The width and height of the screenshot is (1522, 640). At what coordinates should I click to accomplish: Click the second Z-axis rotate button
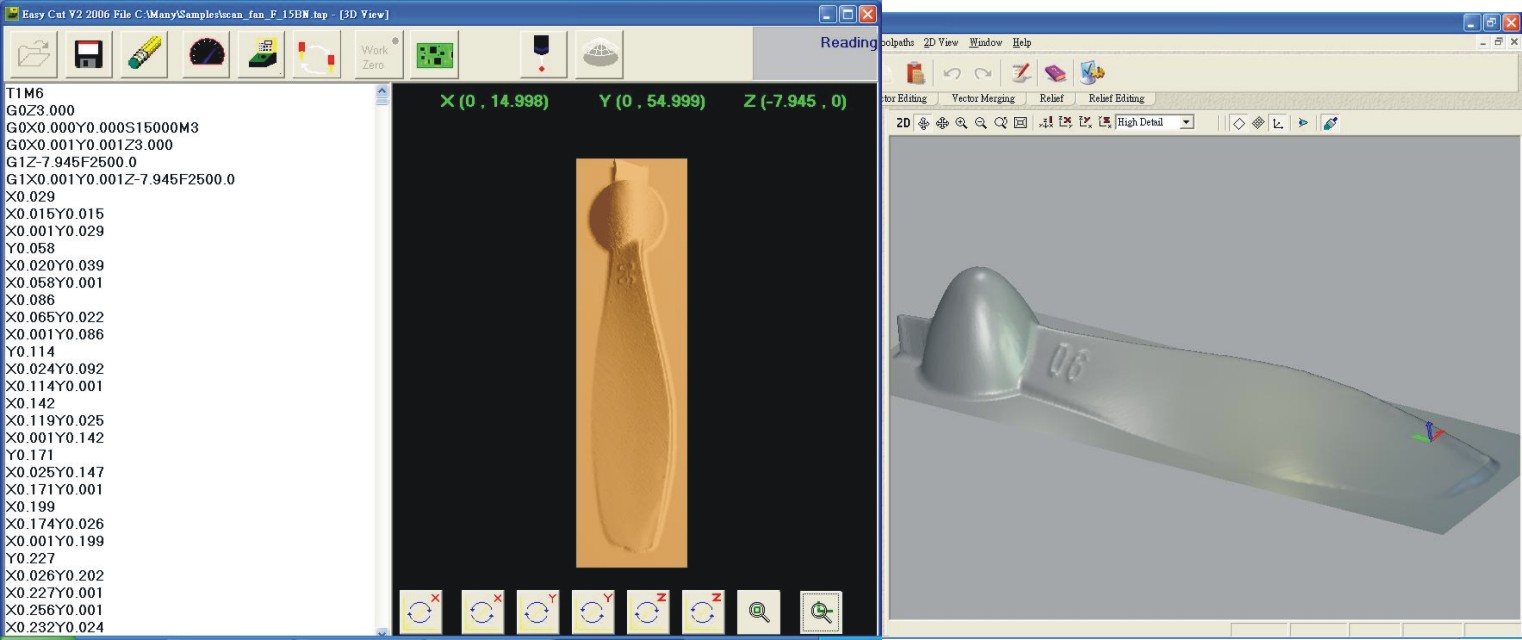[x=703, y=611]
